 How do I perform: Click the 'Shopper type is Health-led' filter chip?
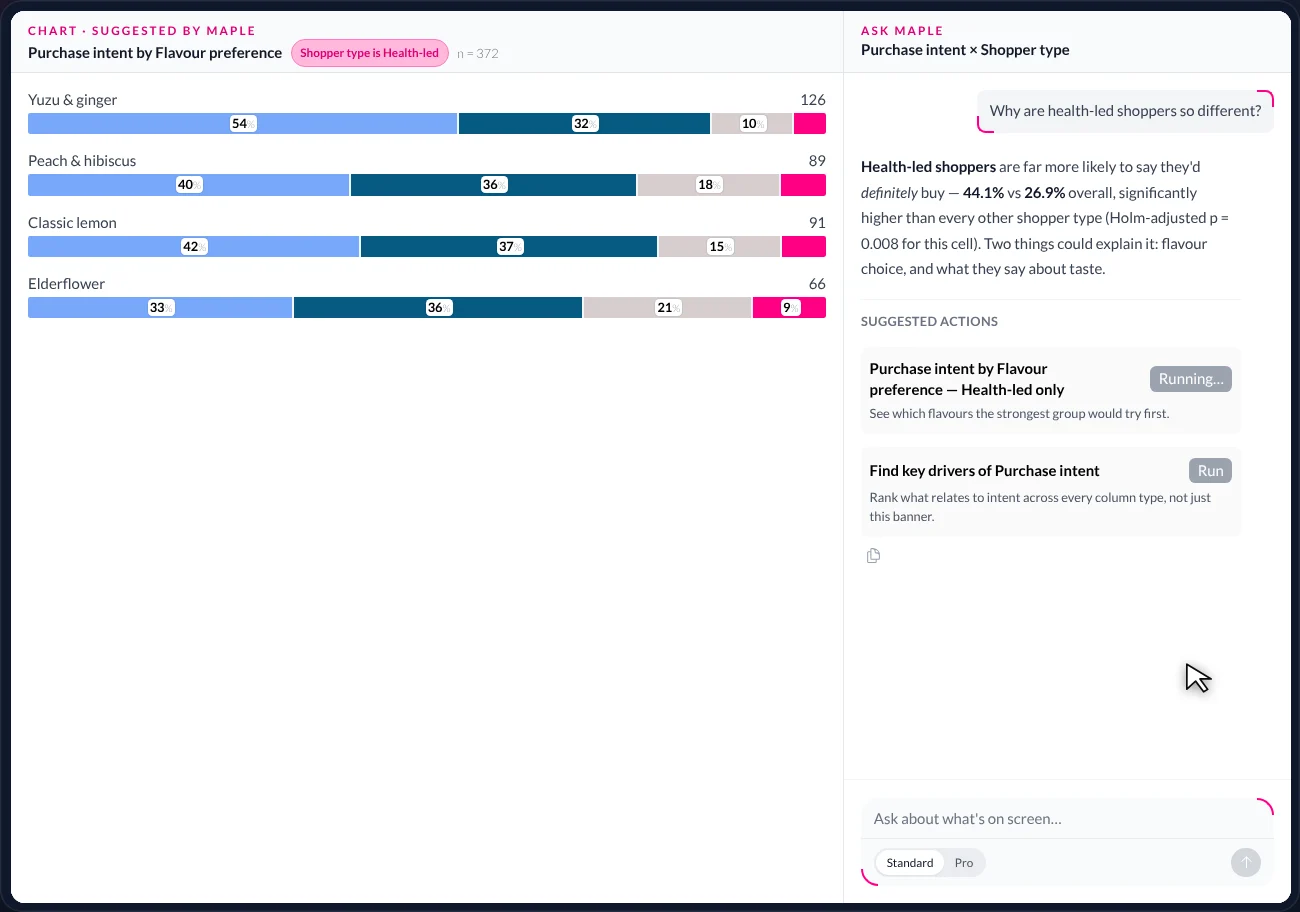click(370, 53)
